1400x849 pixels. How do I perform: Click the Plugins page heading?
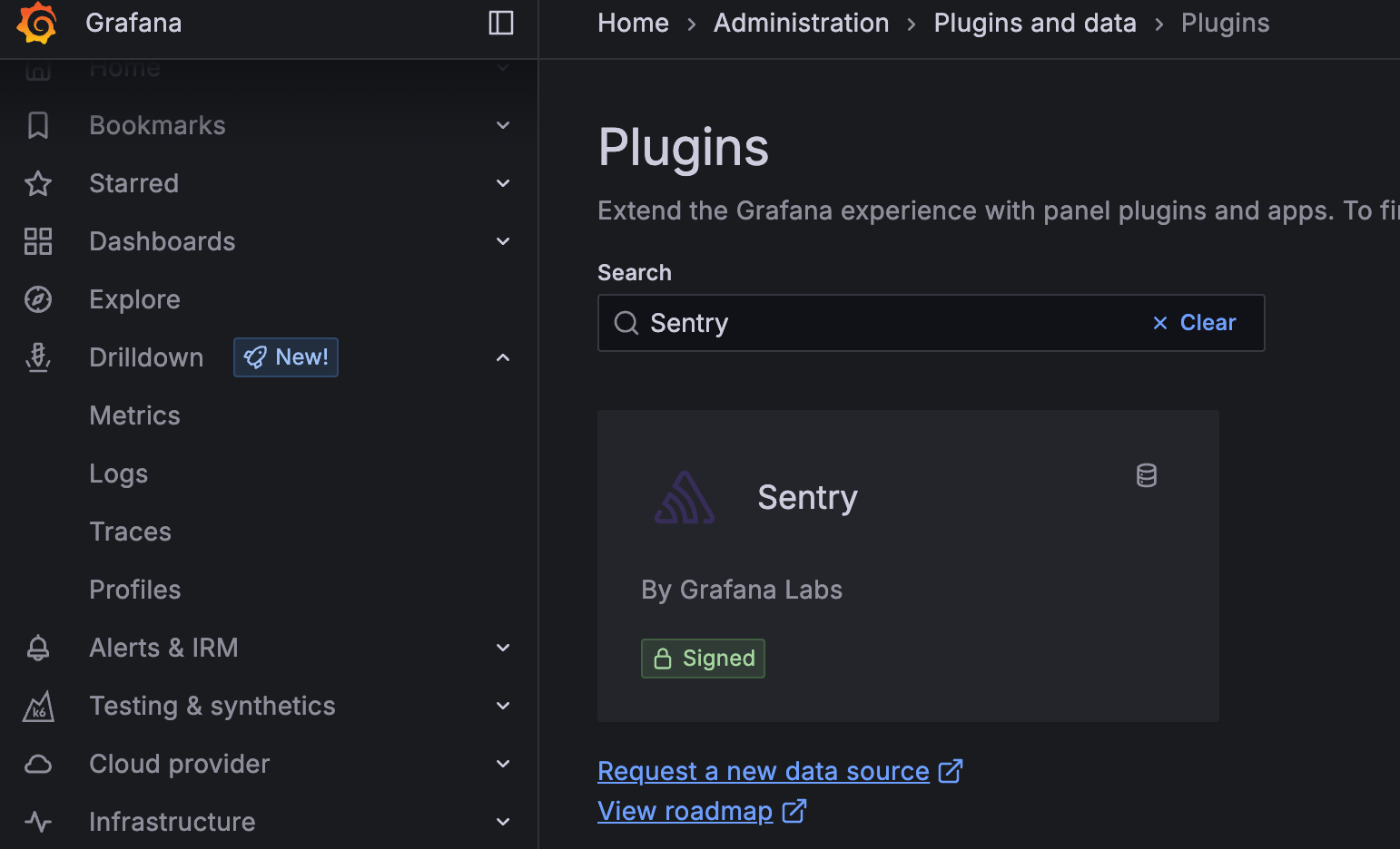[x=684, y=148]
